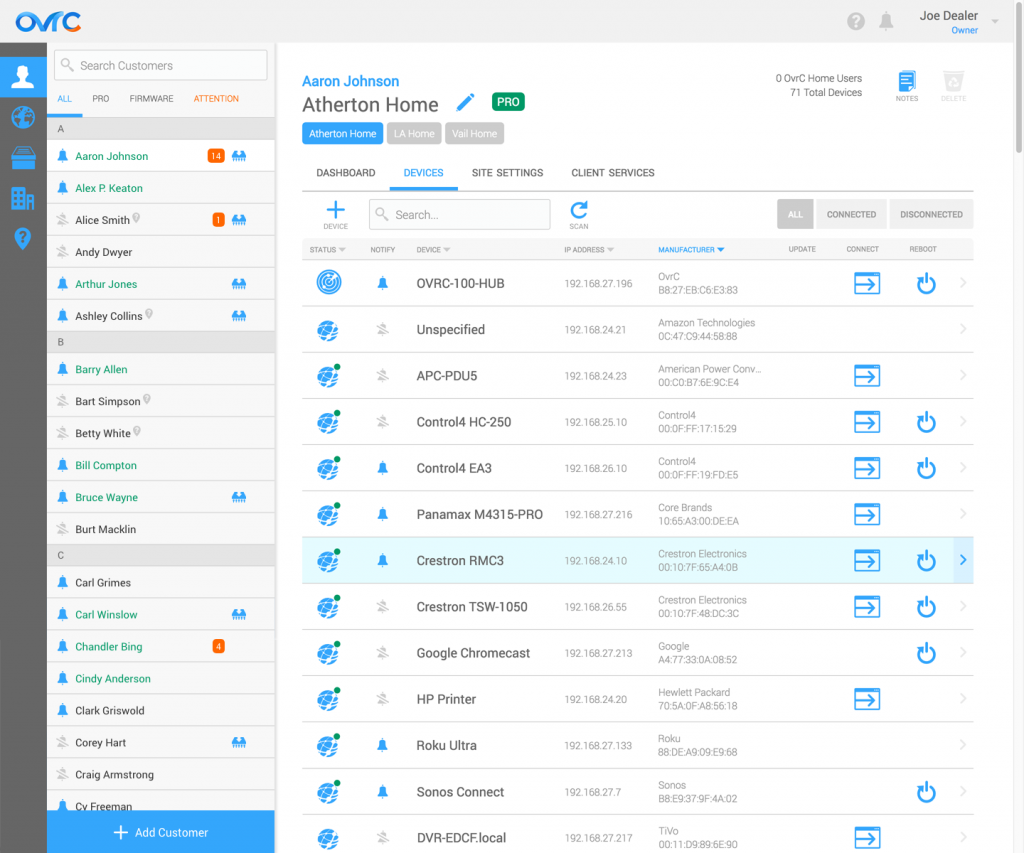Open the help location pin icon in sidebar
1024x853 pixels.
pos(23,238)
